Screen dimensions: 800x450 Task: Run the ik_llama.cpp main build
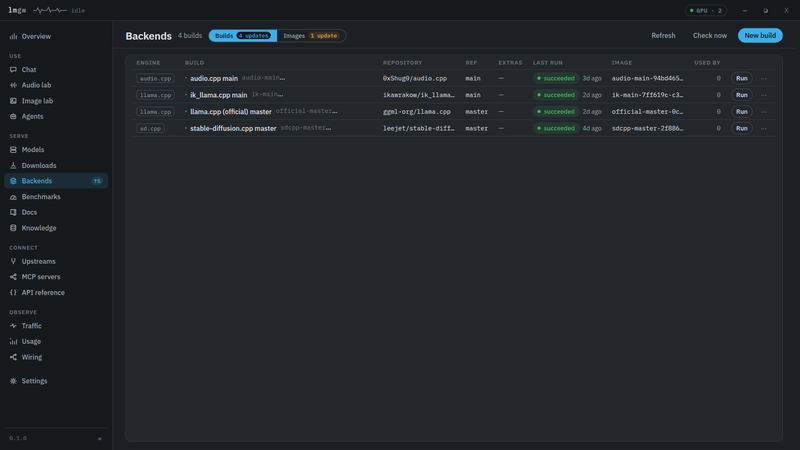(x=741, y=95)
